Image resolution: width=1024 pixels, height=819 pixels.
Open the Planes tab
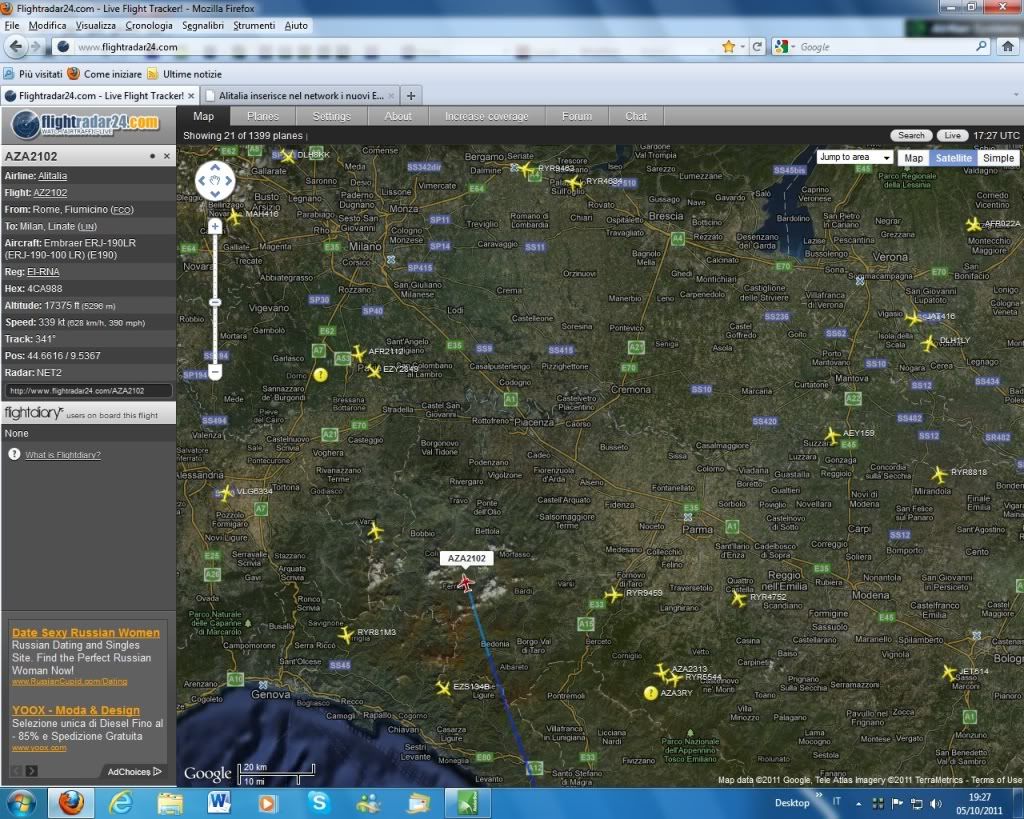263,116
